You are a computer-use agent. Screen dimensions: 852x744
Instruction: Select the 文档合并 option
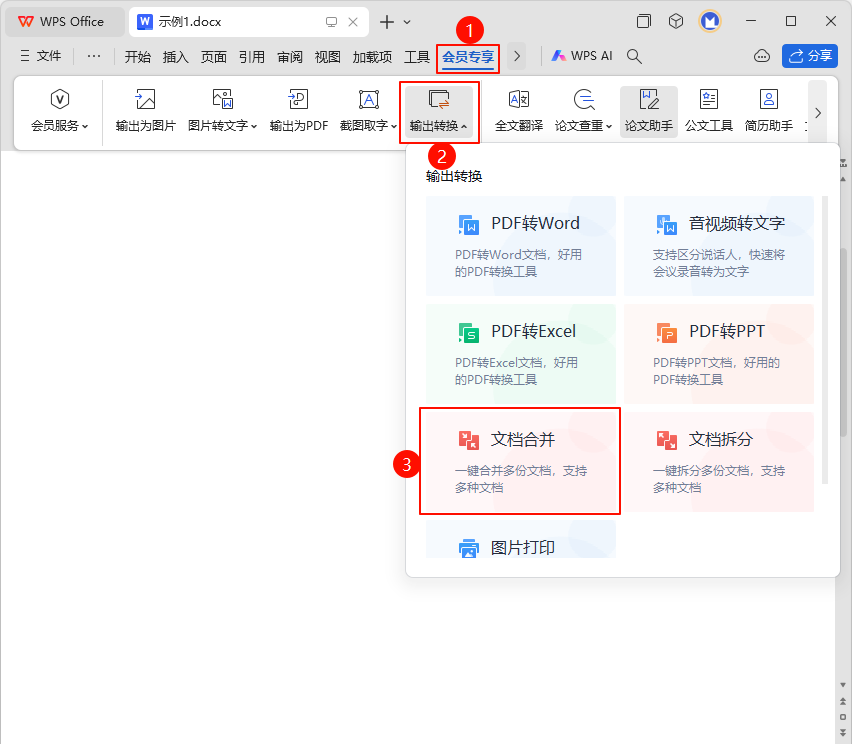pos(520,460)
